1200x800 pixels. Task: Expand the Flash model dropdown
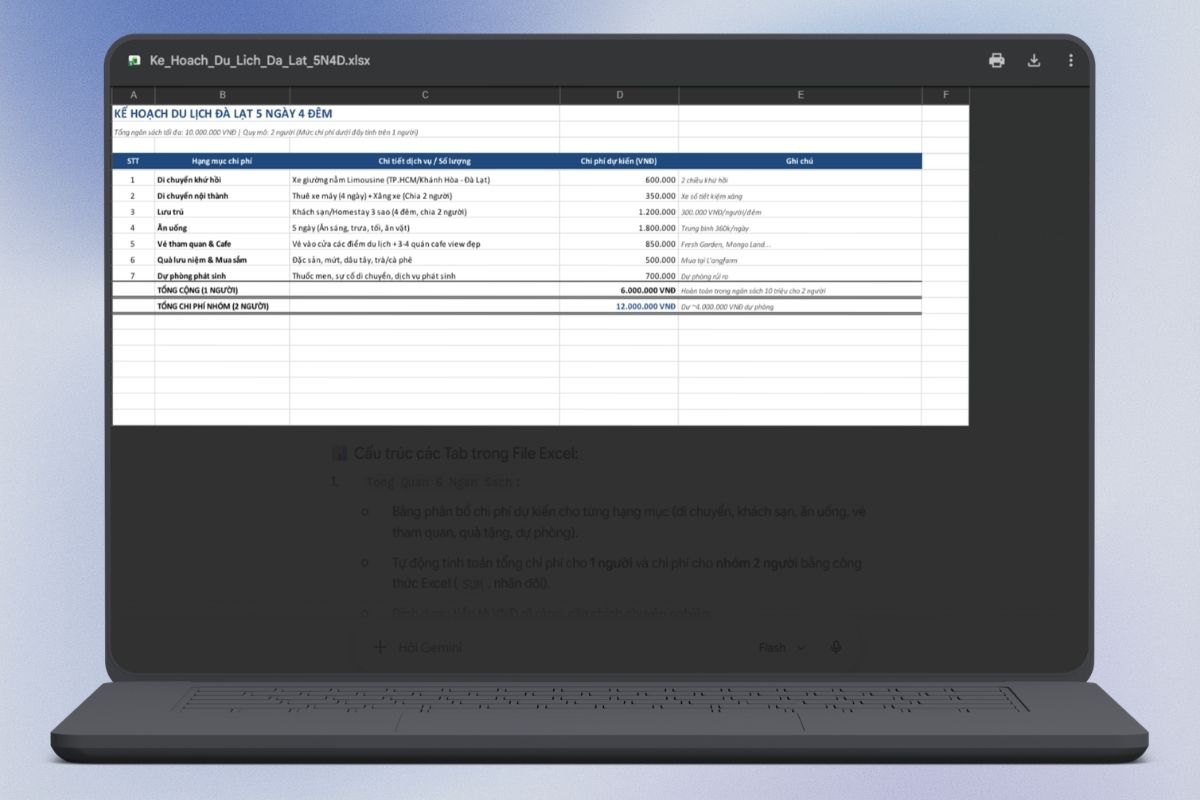click(781, 647)
